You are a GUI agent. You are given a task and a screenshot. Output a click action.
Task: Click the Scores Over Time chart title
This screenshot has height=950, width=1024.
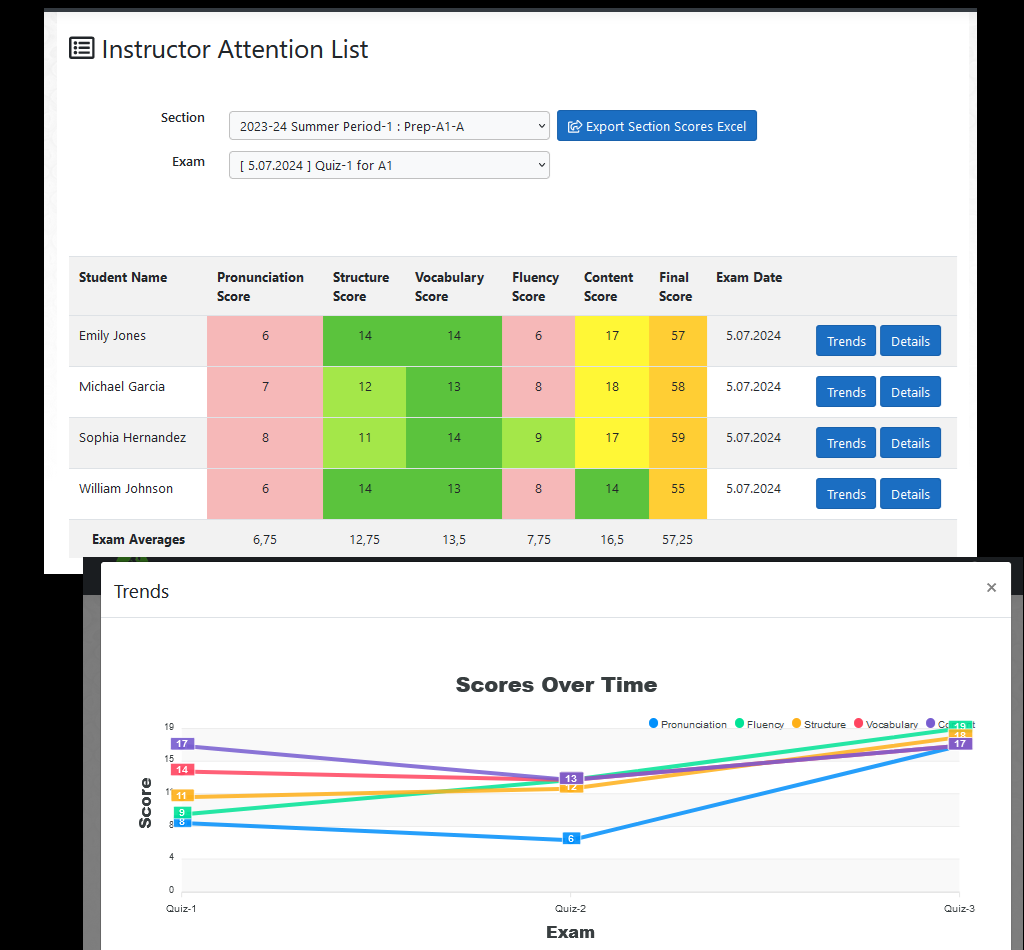click(x=556, y=685)
